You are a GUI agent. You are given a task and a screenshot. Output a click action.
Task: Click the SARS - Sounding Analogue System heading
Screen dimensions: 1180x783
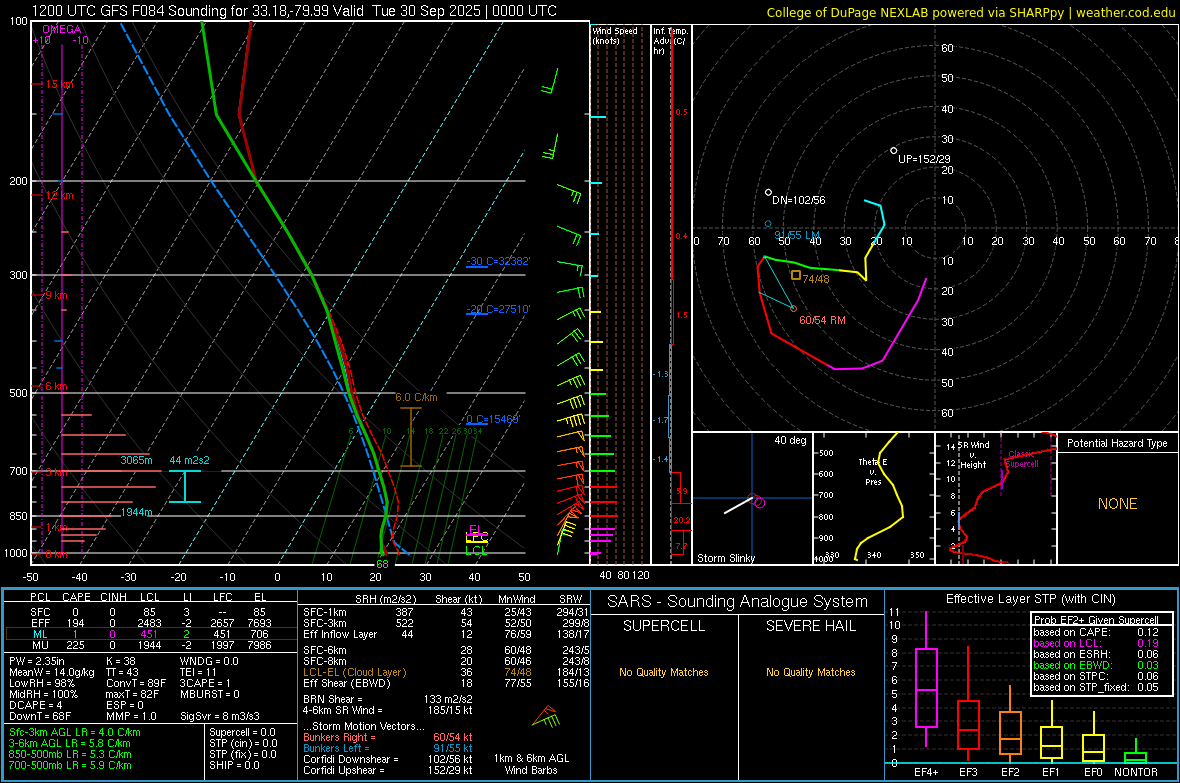pos(737,602)
